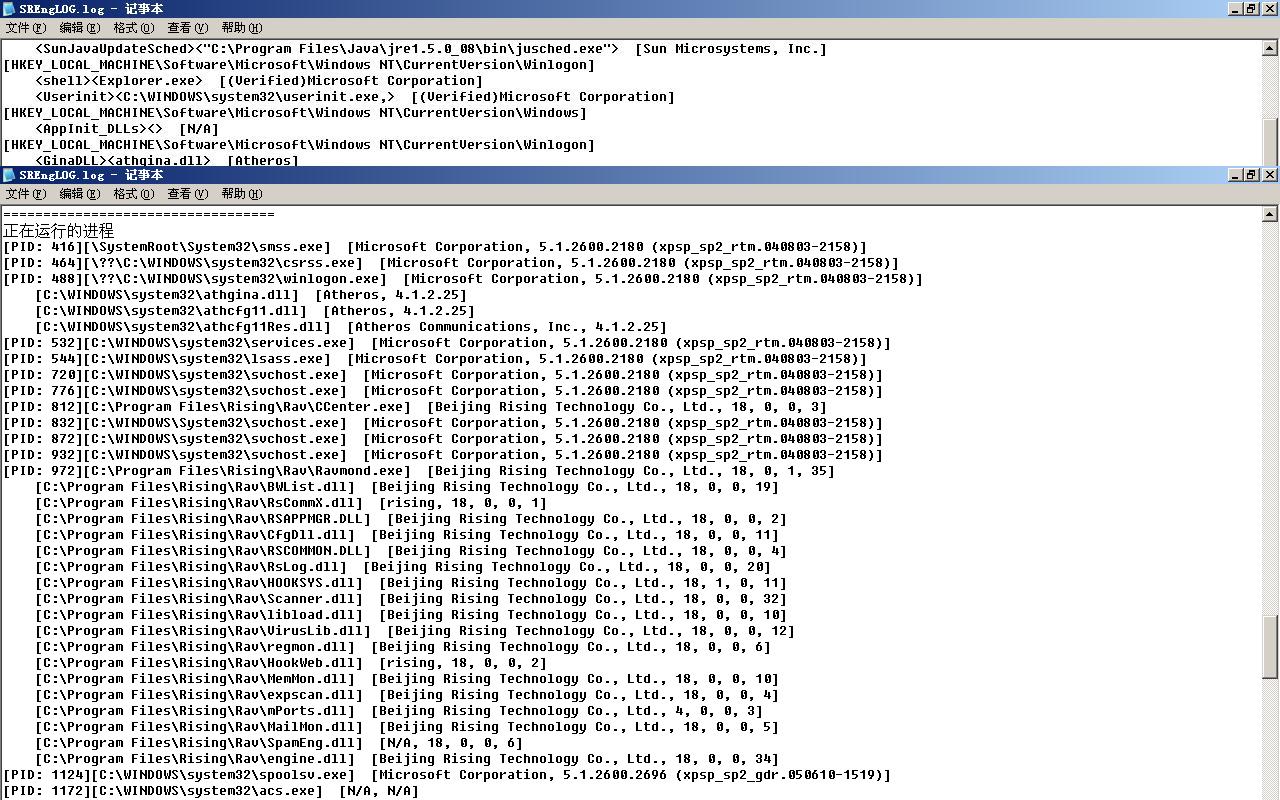This screenshot has height=800, width=1280.
Task: Click the Notepad icon in the upper window title bar
Action: (9, 9)
